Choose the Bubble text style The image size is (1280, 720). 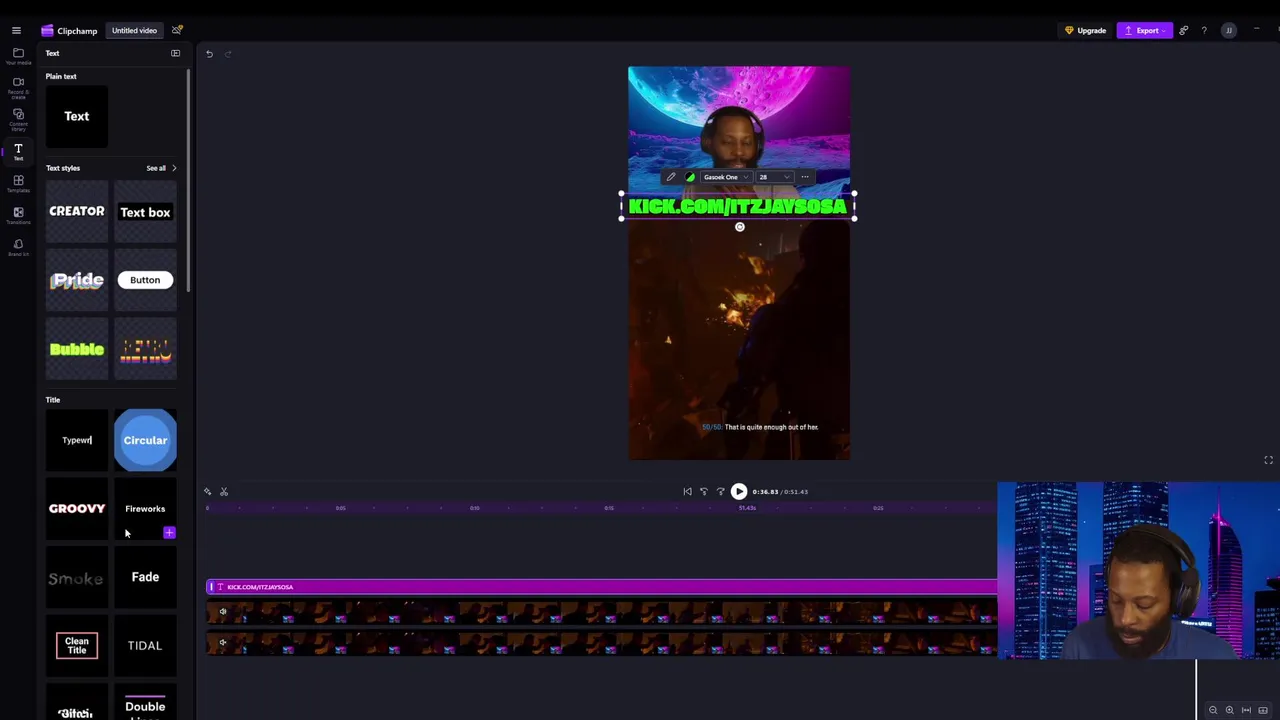pyautogui.click(x=77, y=349)
